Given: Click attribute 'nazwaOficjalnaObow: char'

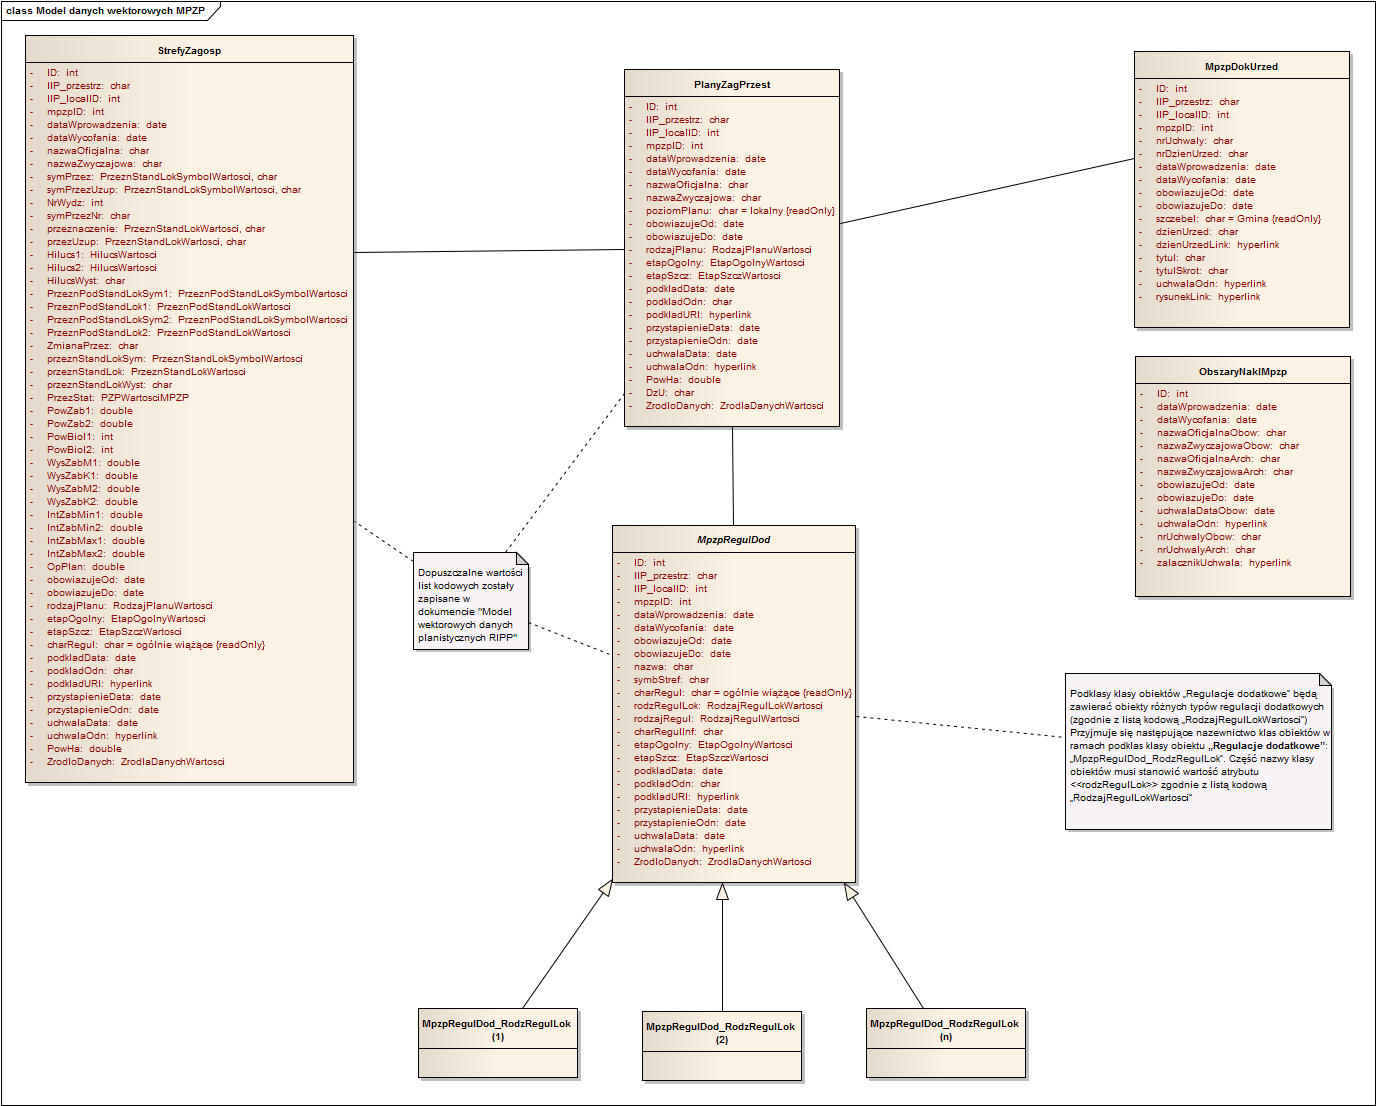Looking at the screenshot, I should tap(1222, 433).
